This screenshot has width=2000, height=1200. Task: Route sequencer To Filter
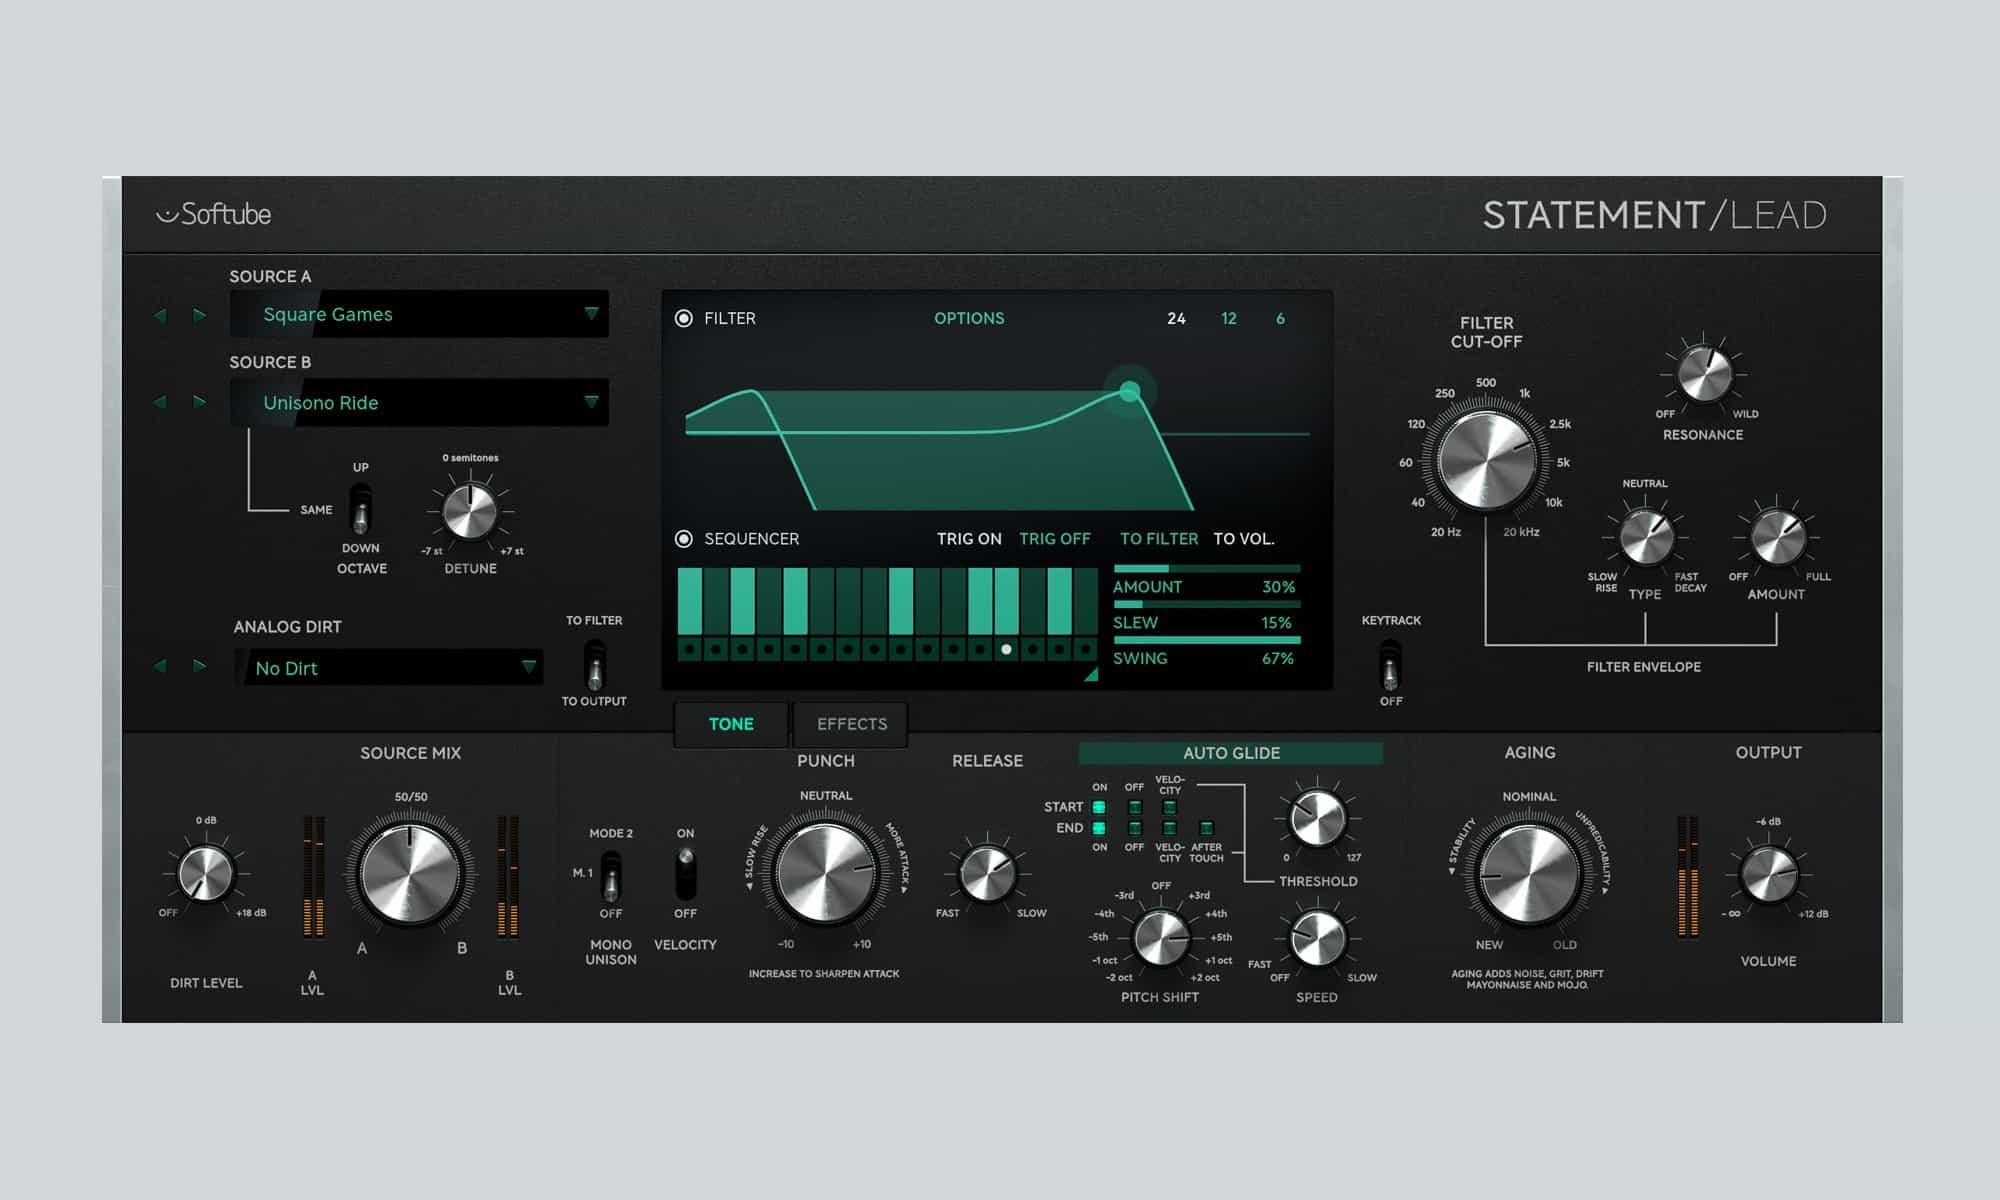(1159, 539)
